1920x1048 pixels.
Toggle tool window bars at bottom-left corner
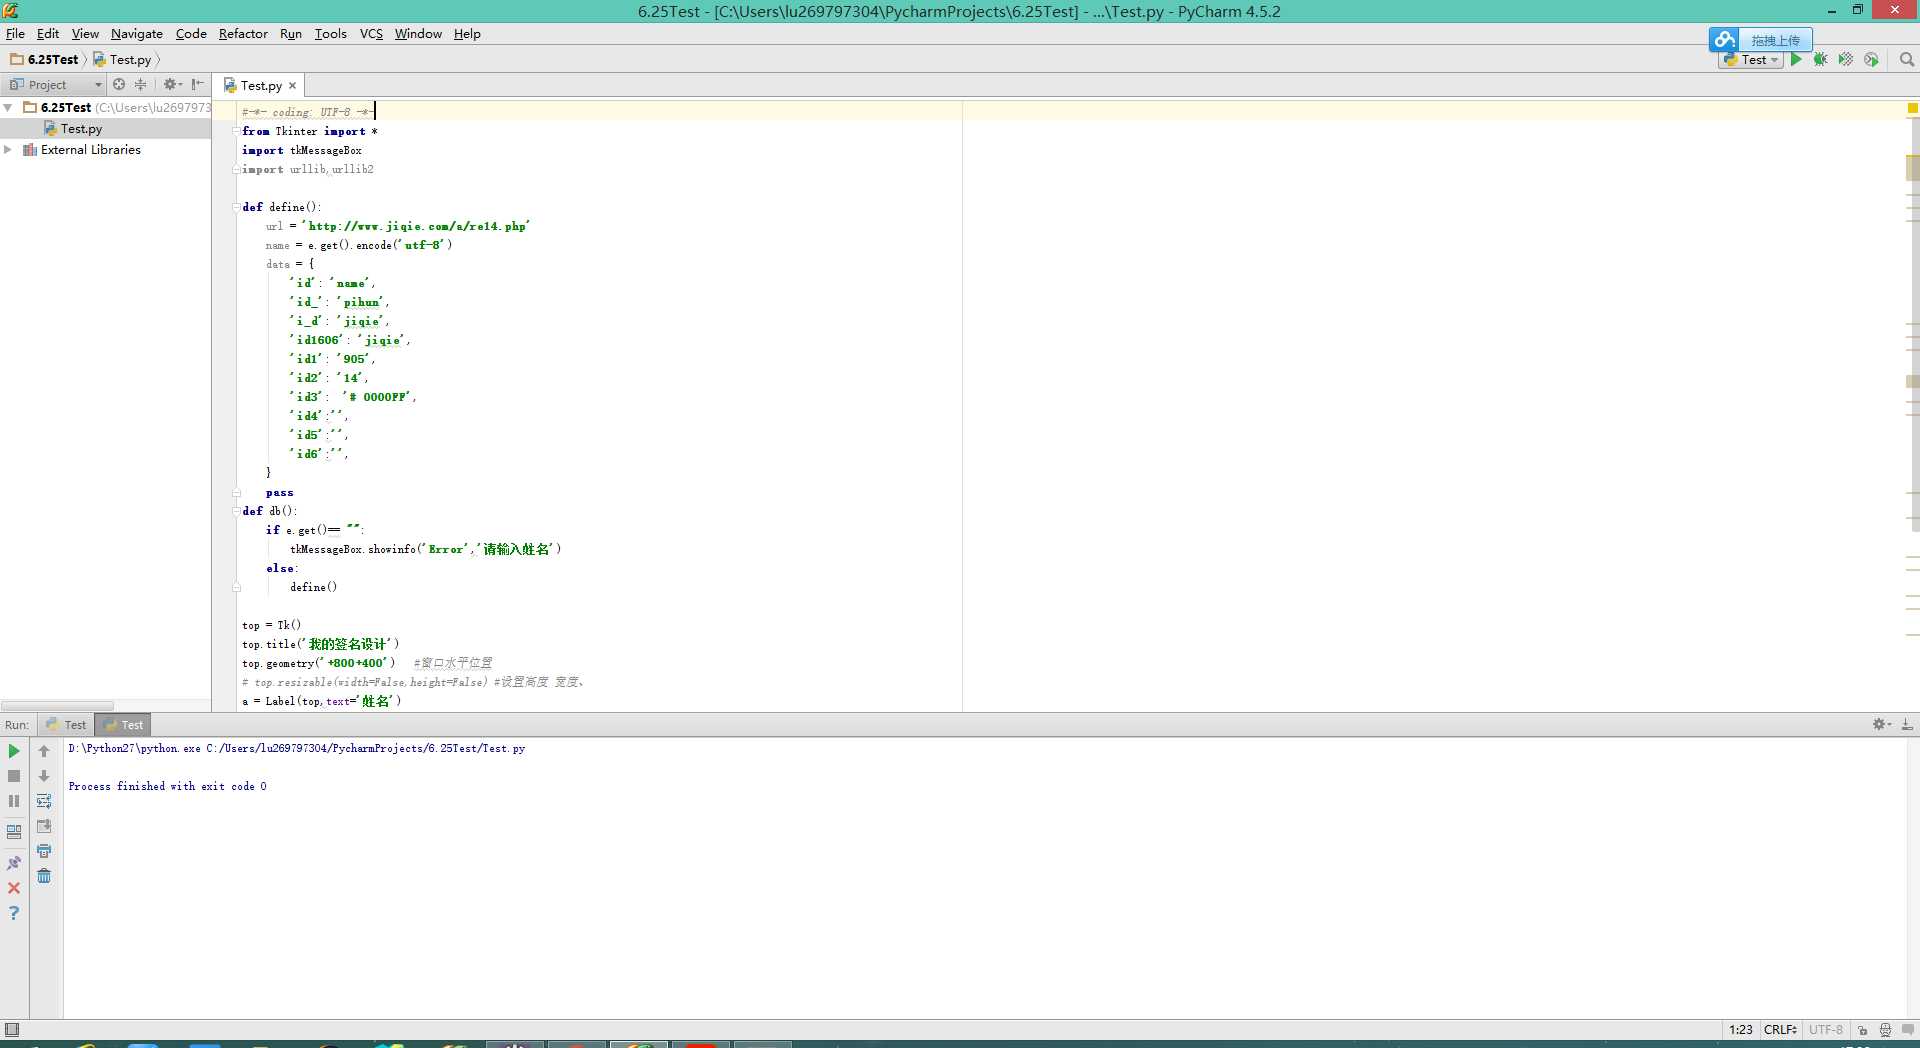pyautogui.click(x=12, y=1029)
